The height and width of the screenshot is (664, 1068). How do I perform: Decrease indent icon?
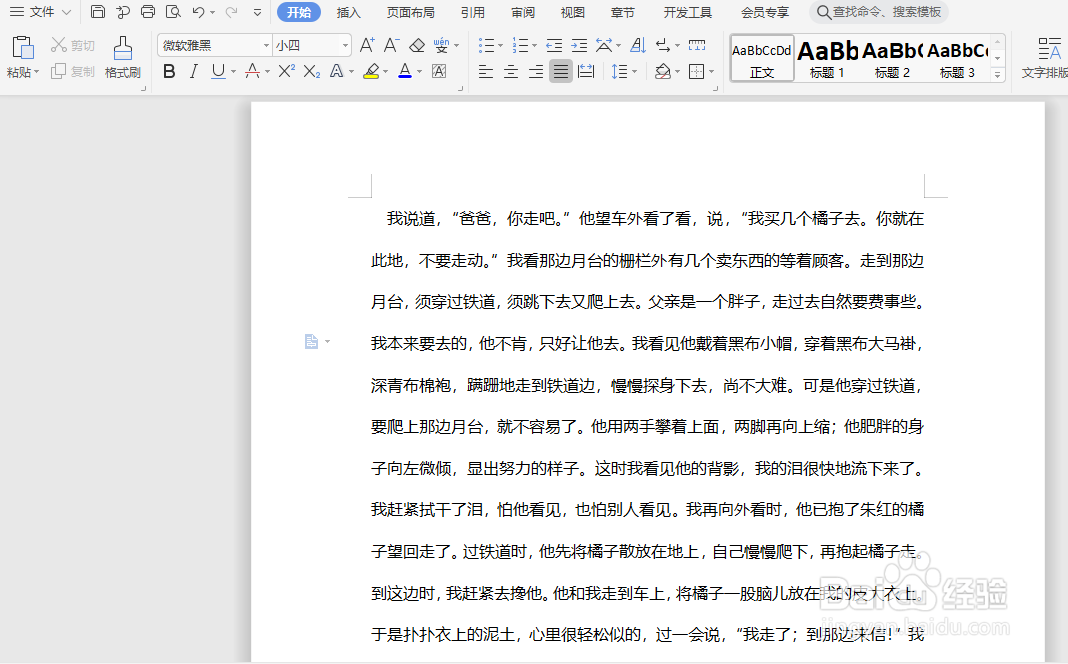pos(554,46)
